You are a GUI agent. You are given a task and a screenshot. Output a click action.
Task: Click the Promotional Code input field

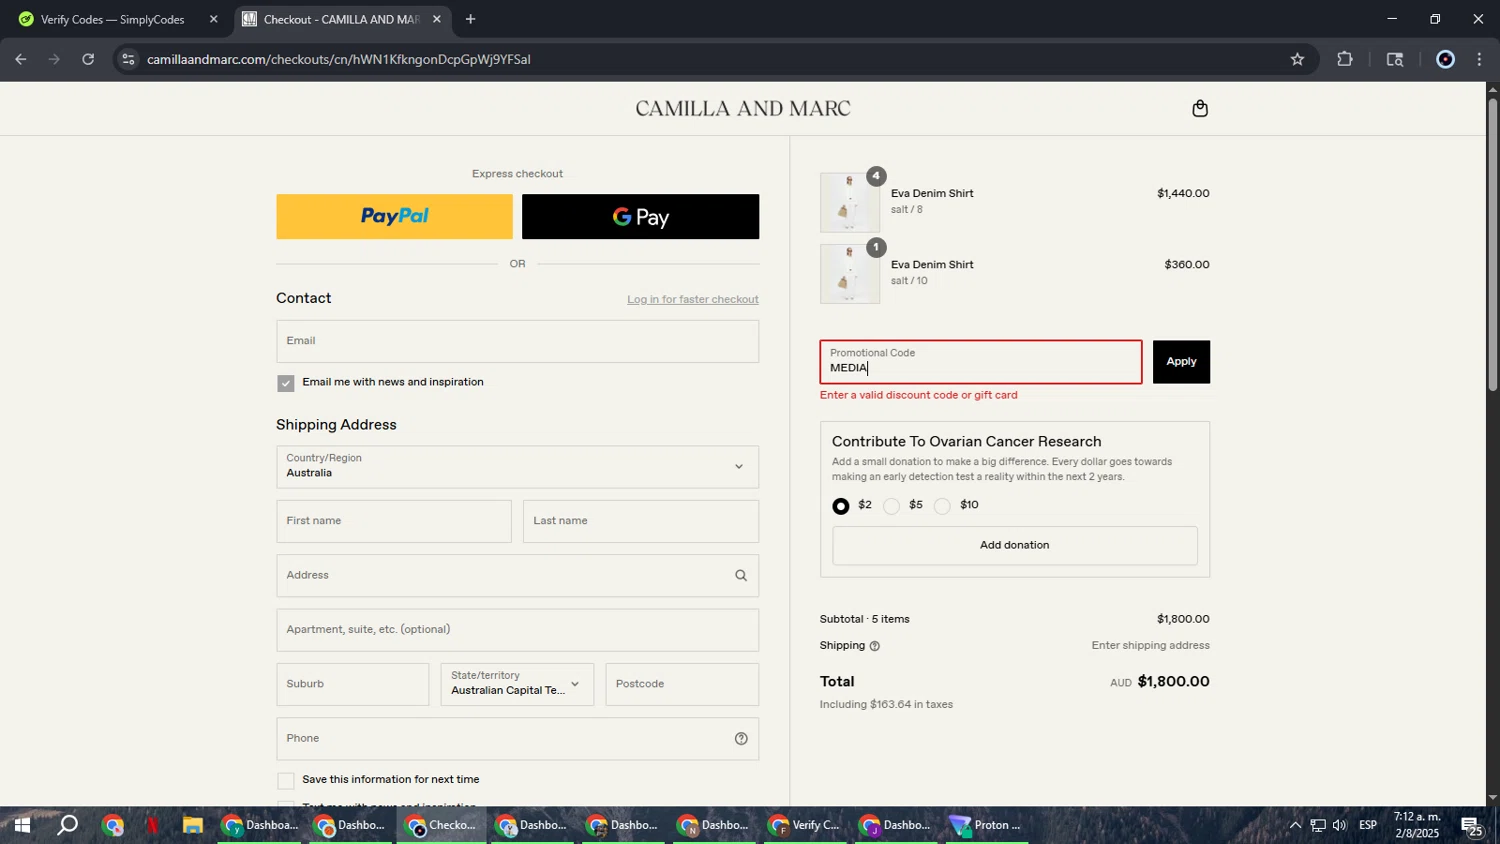coord(981,362)
